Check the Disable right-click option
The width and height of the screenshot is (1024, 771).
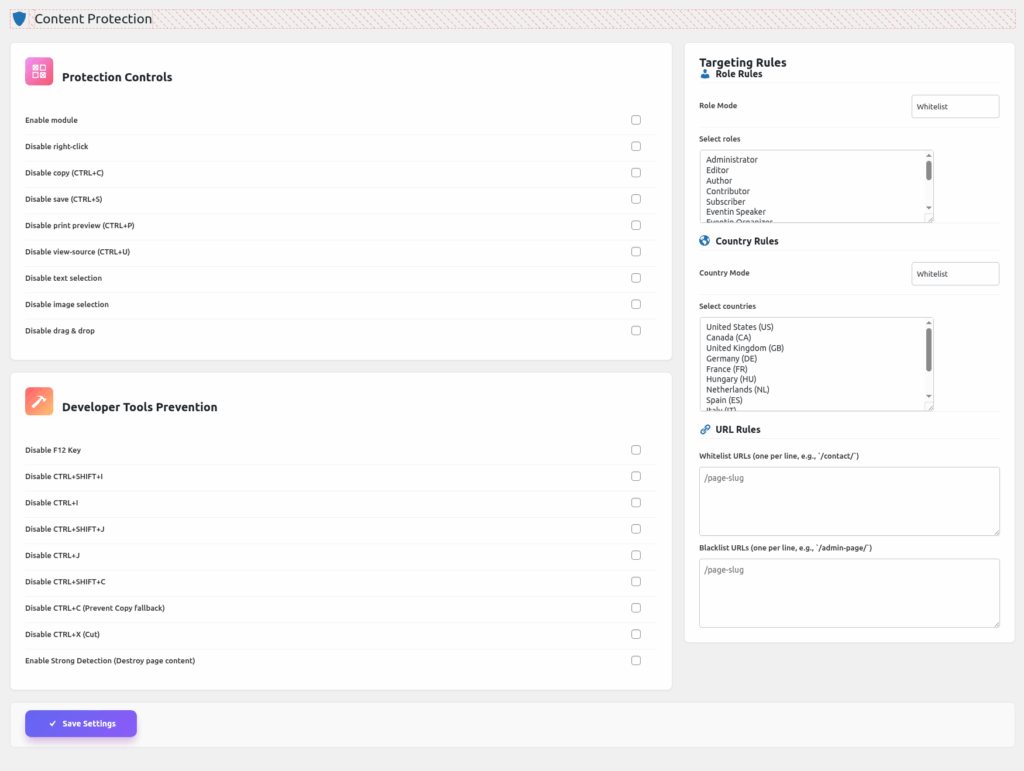pyautogui.click(x=636, y=146)
